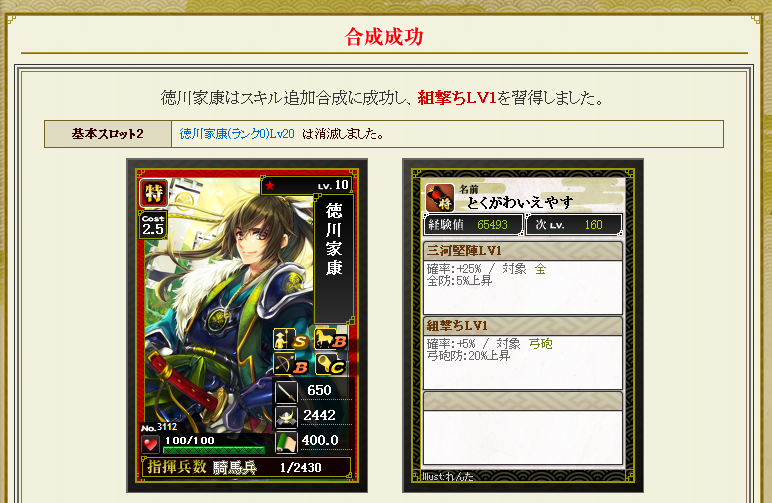Click the 徳川家康(ランク0)Lv20 link
The height and width of the screenshot is (503, 772).
click(237, 133)
